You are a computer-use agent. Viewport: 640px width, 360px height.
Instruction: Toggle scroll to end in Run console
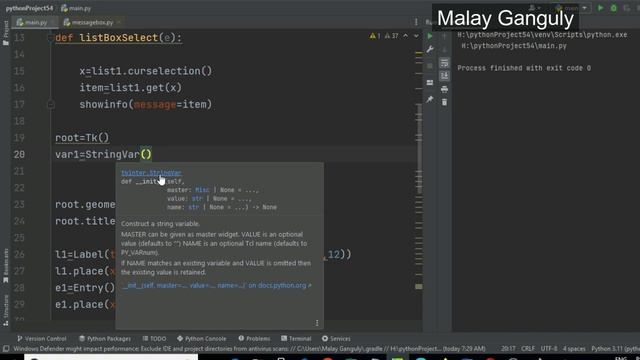(444, 76)
